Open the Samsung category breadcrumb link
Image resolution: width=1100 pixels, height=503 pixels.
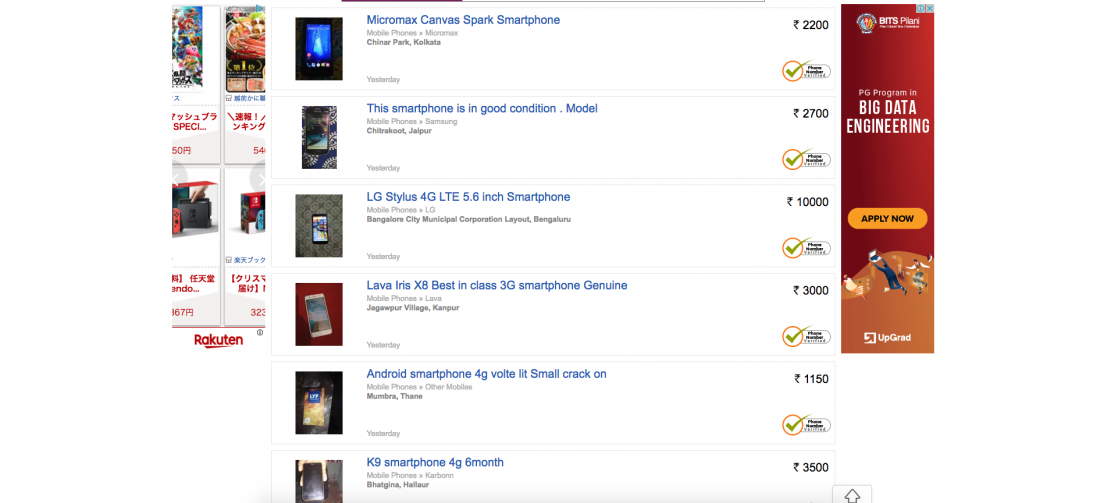tap(441, 121)
